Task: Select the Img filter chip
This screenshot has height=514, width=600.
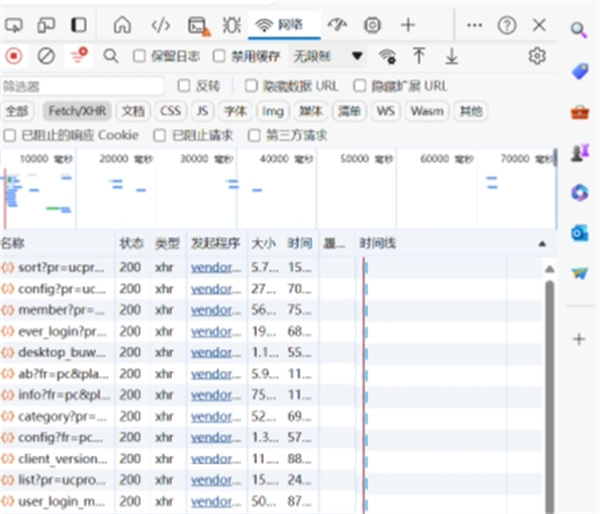Action: [273, 111]
